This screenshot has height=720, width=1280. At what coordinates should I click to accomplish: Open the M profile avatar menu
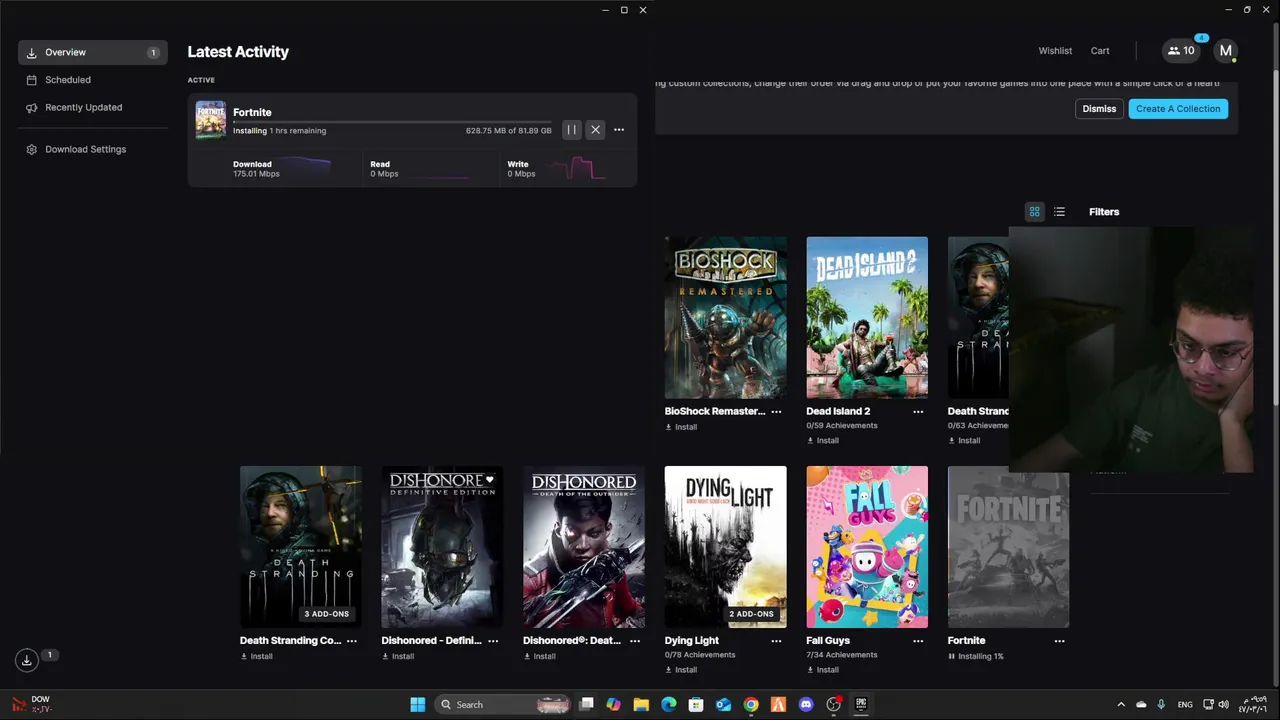1226,51
